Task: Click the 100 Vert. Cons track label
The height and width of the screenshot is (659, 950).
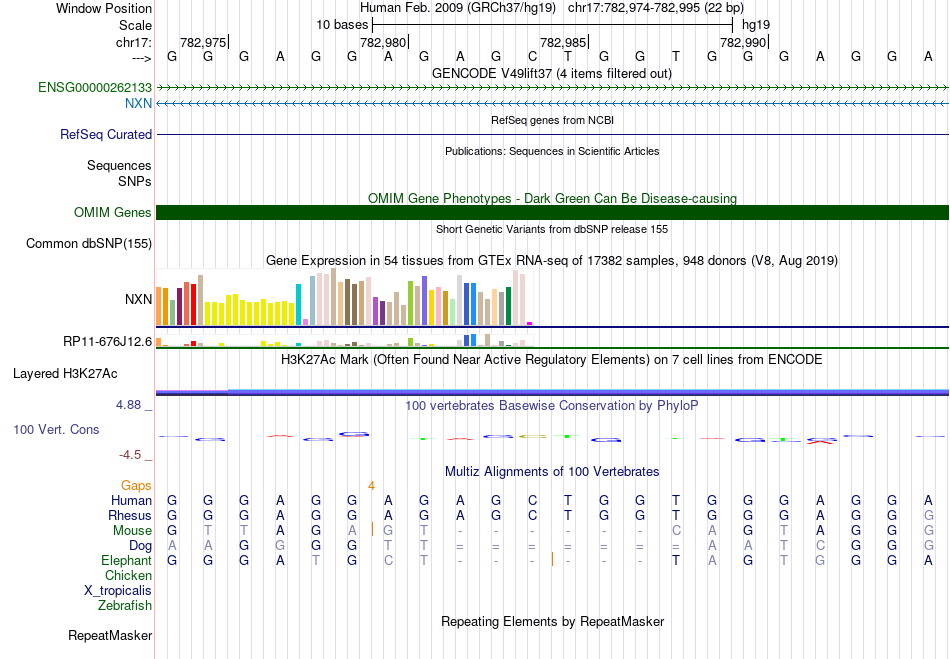Action: click(56, 429)
